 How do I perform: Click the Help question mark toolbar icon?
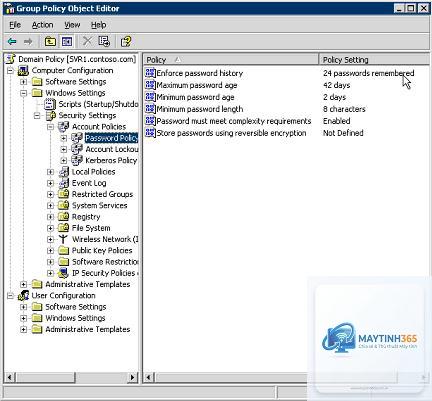pyautogui.click(x=126, y=41)
